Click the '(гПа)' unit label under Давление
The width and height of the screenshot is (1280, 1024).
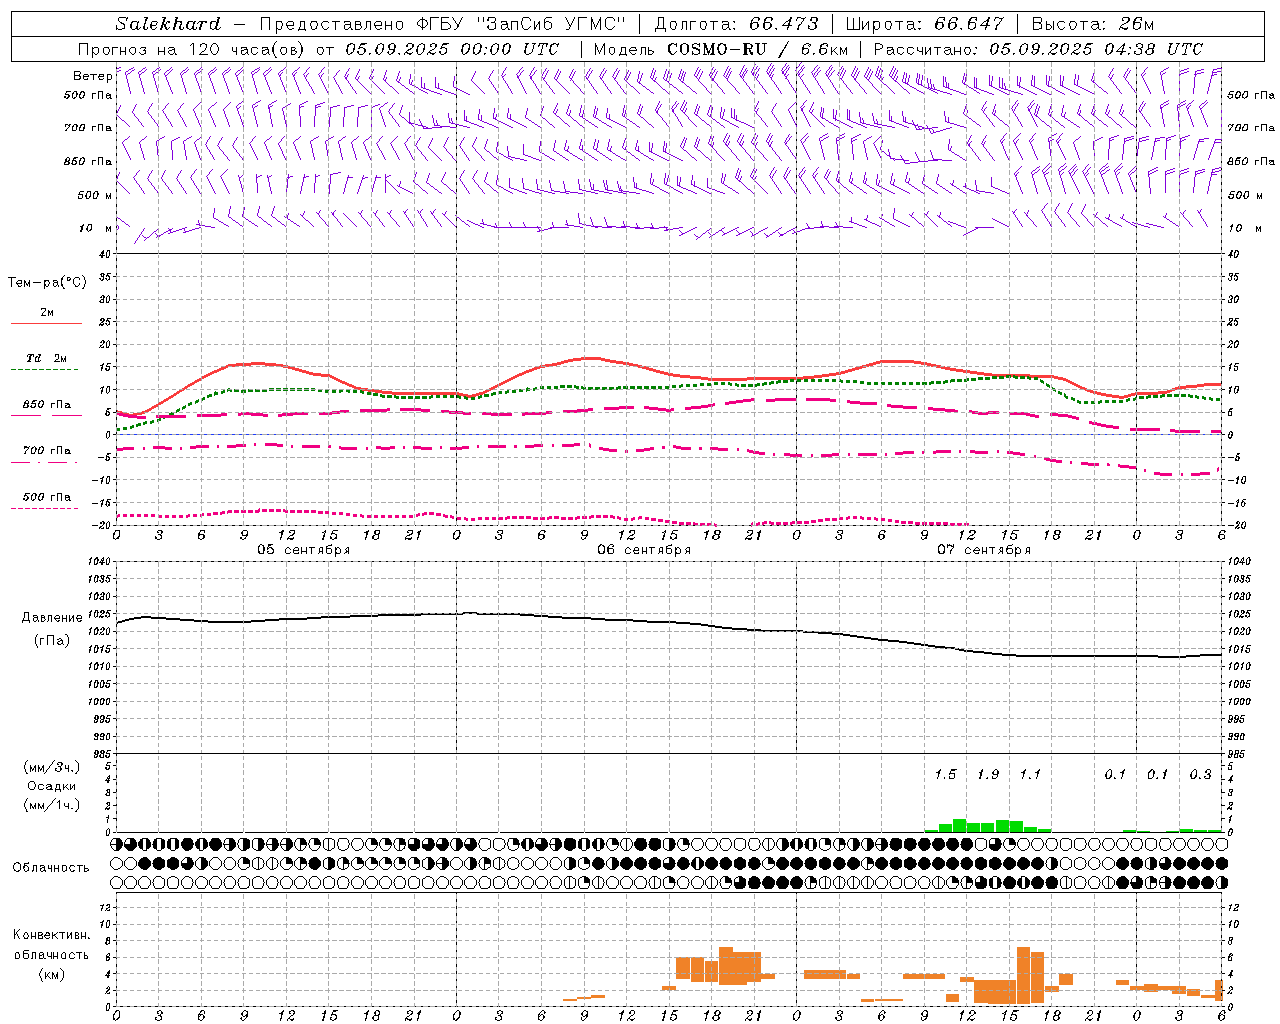point(52,641)
